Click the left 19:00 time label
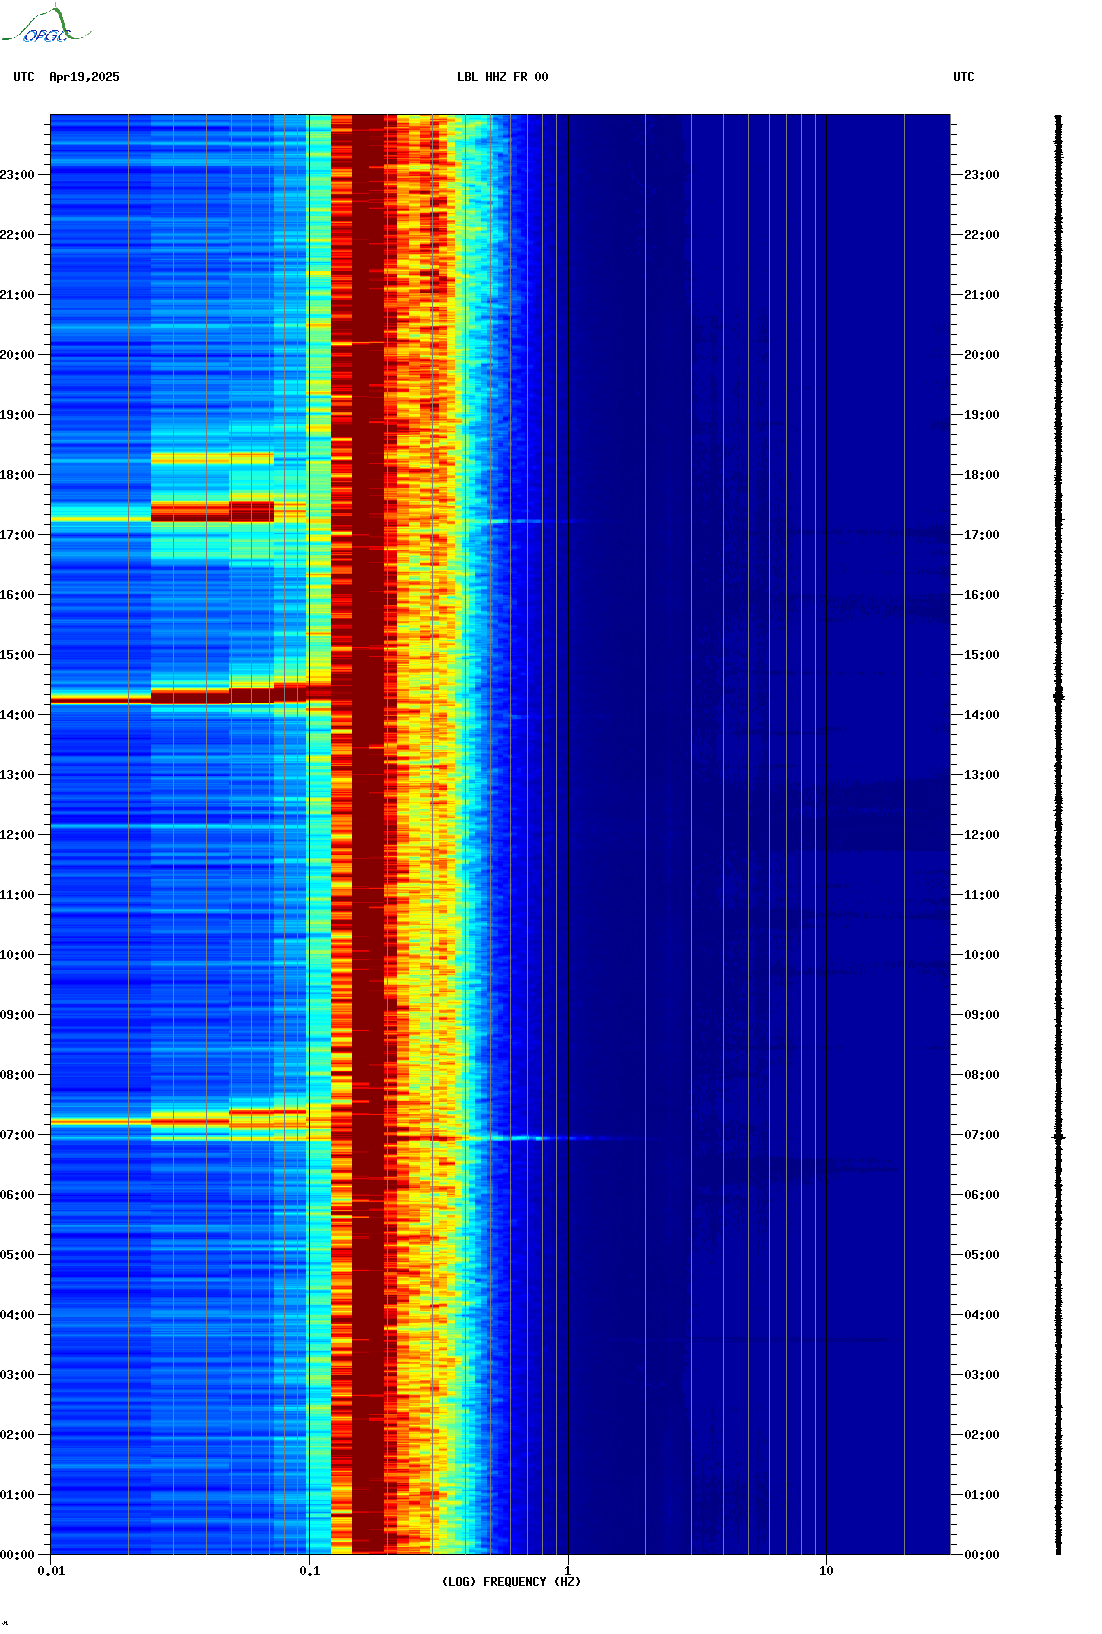 point(17,415)
